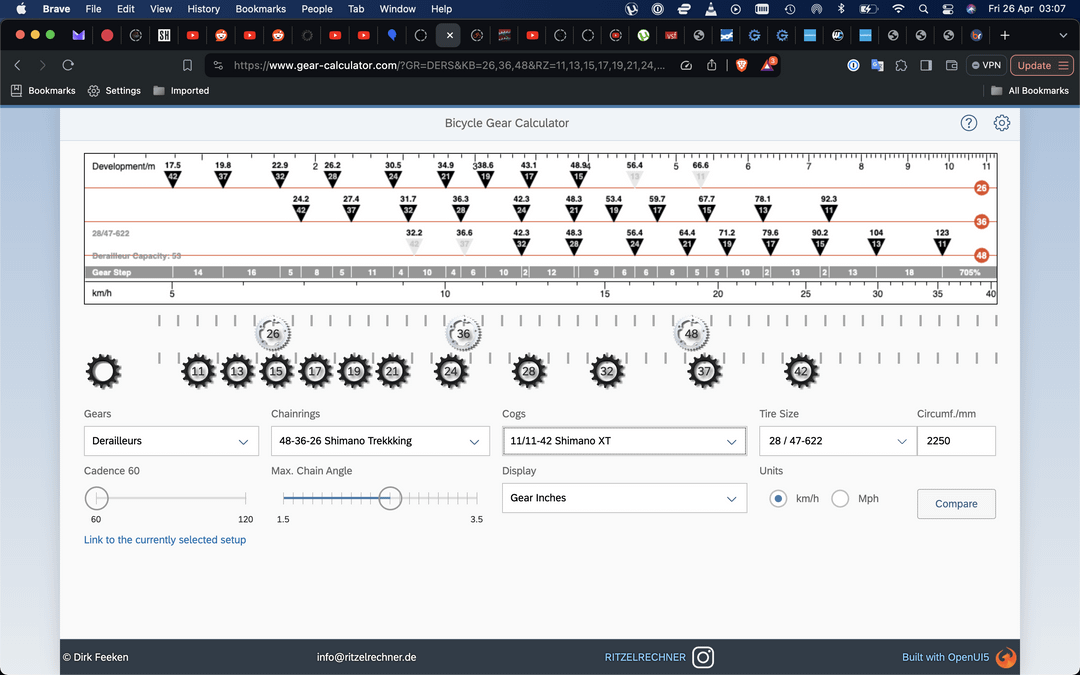Open the View menu

160,9
